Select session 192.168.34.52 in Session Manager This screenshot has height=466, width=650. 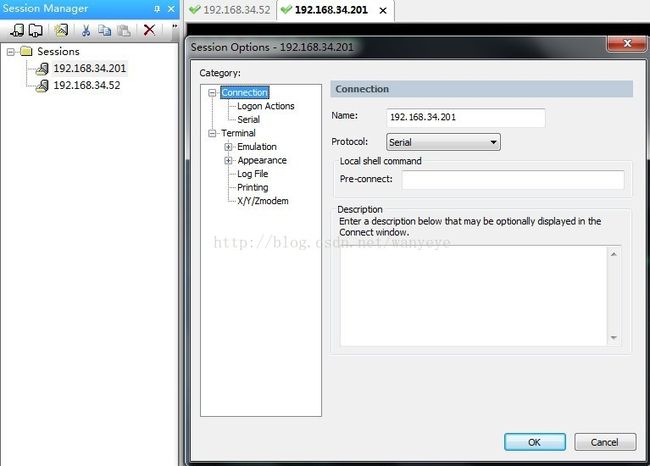click(87, 85)
